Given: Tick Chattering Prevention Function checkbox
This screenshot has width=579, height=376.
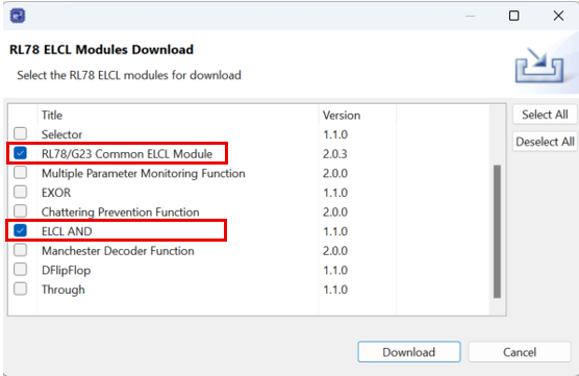Looking at the screenshot, I should point(20,211).
